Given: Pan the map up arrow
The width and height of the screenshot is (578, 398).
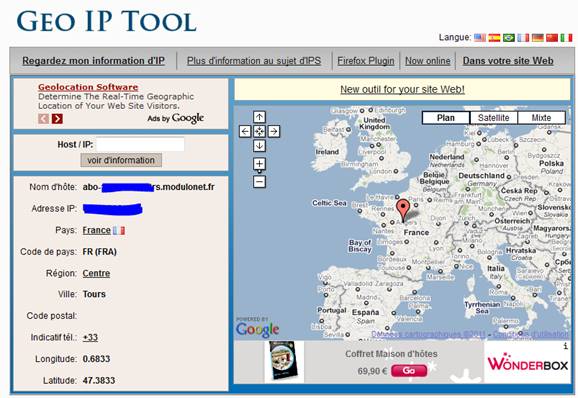Looking at the screenshot, I should coord(260,117).
